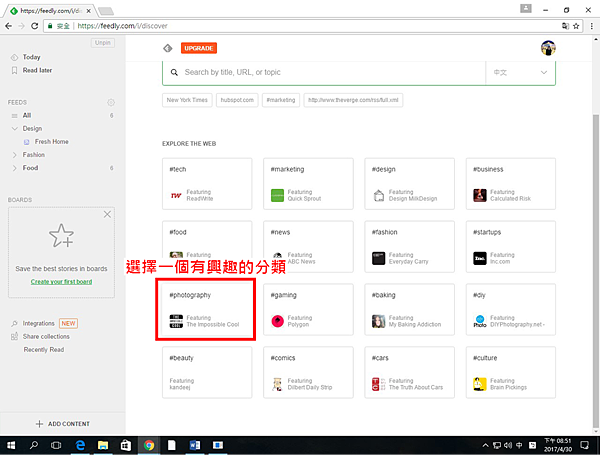The image size is (600, 458).
Task: Open File Explorer from taskbar
Action: (103, 445)
